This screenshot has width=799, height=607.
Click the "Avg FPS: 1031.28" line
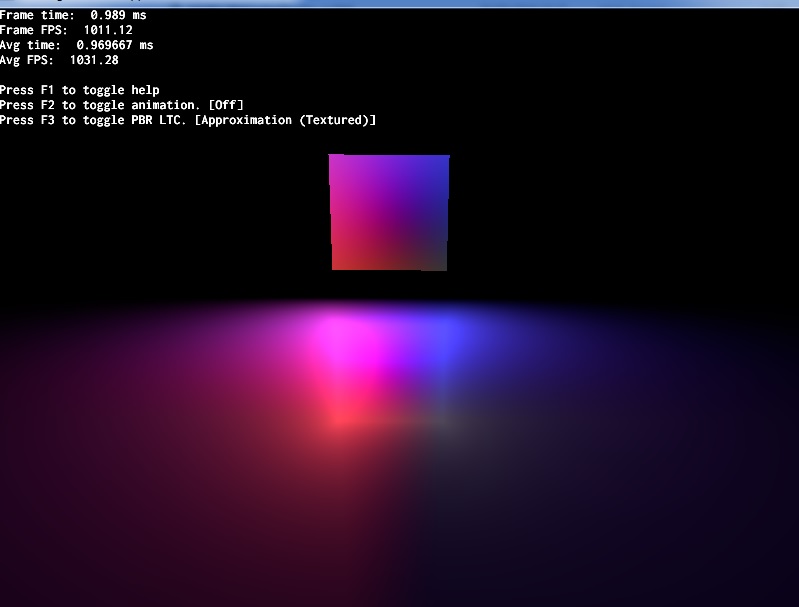pyautogui.click(x=59, y=60)
